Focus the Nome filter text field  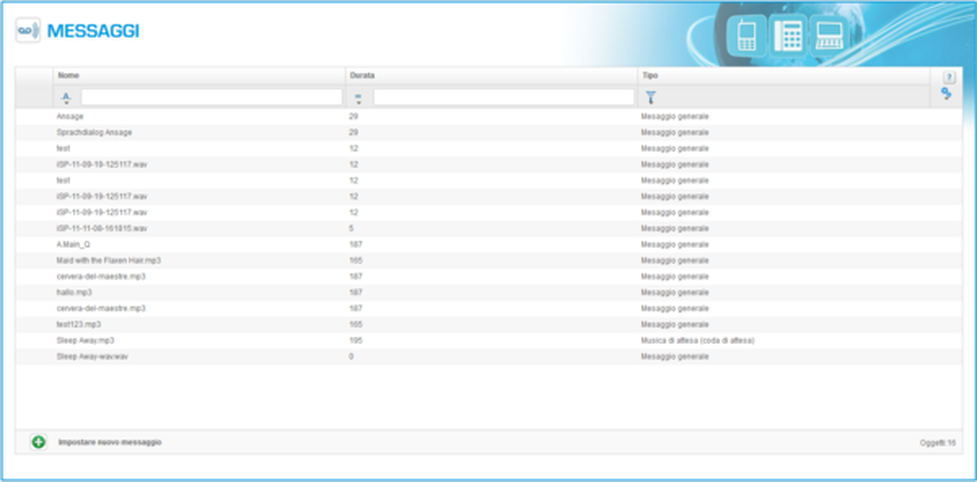(212, 97)
